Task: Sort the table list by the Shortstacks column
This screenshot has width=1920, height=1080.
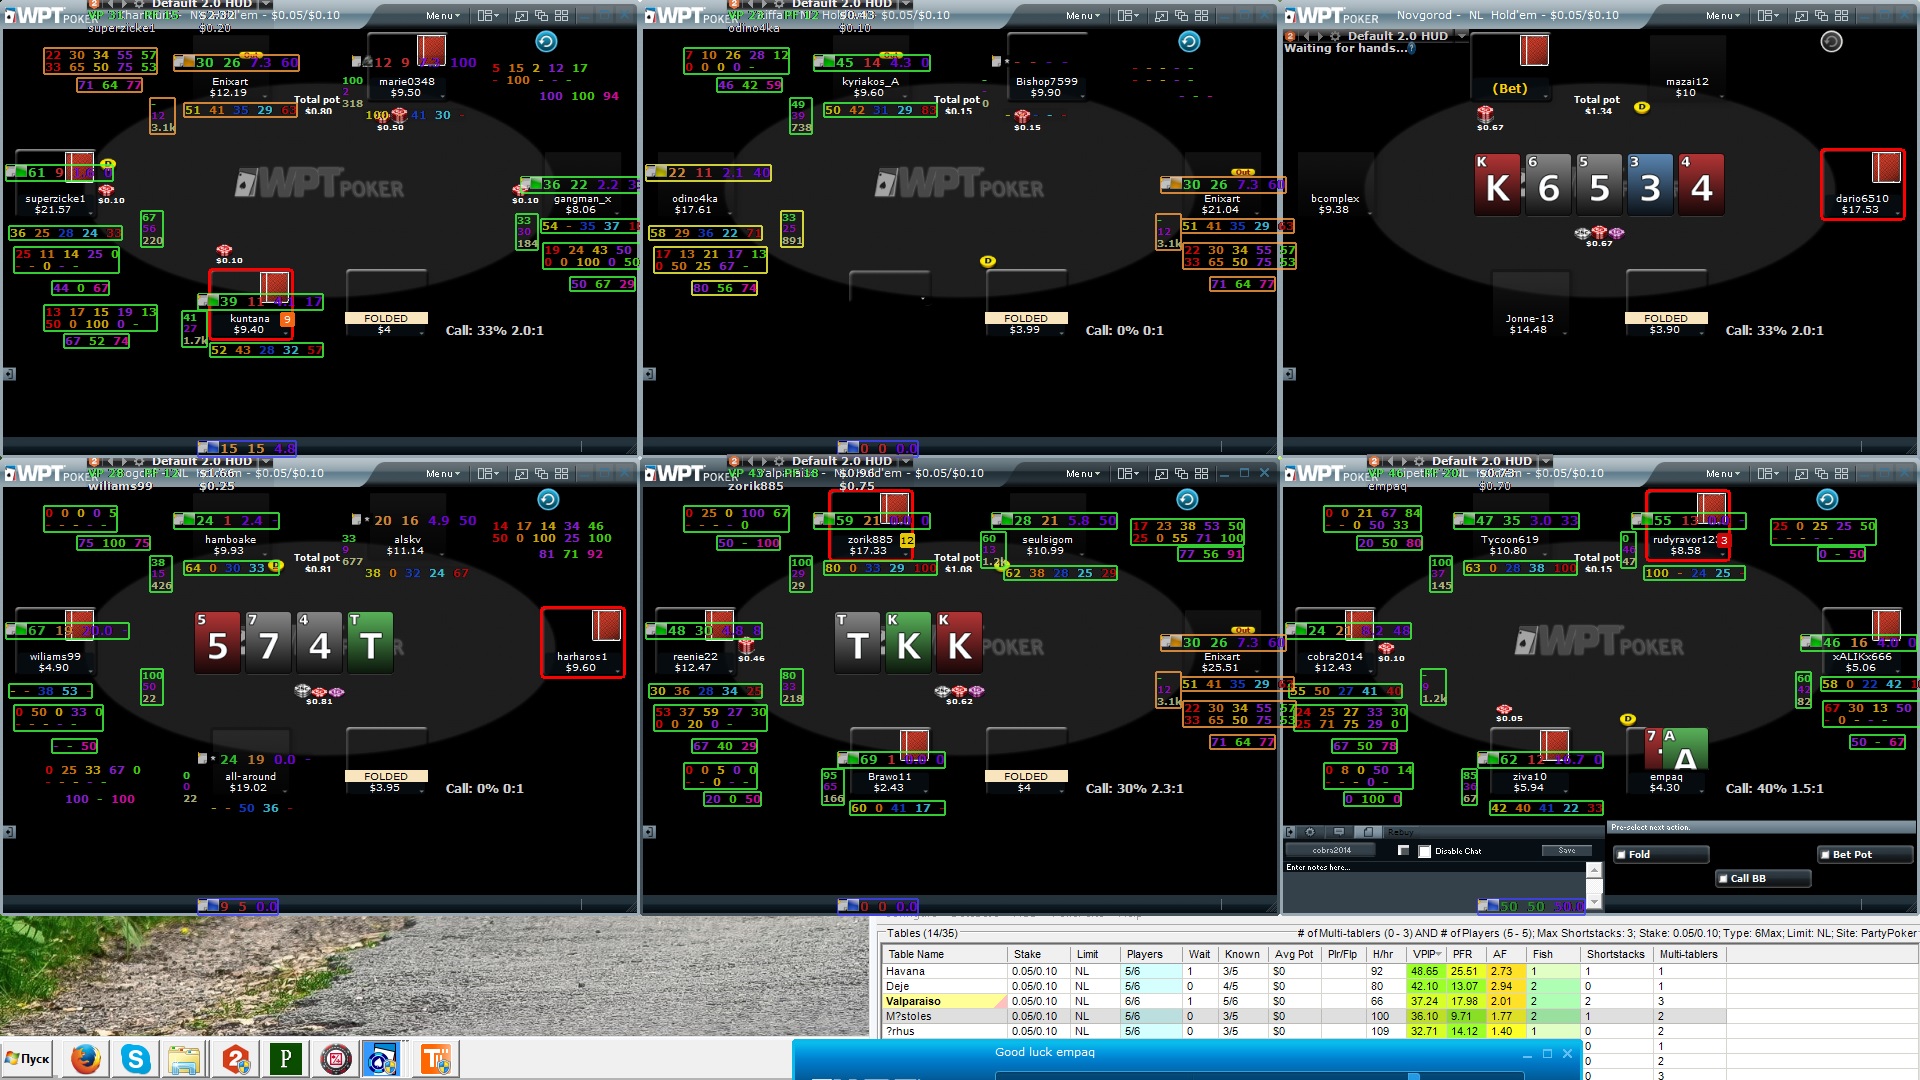Action: click(1617, 954)
